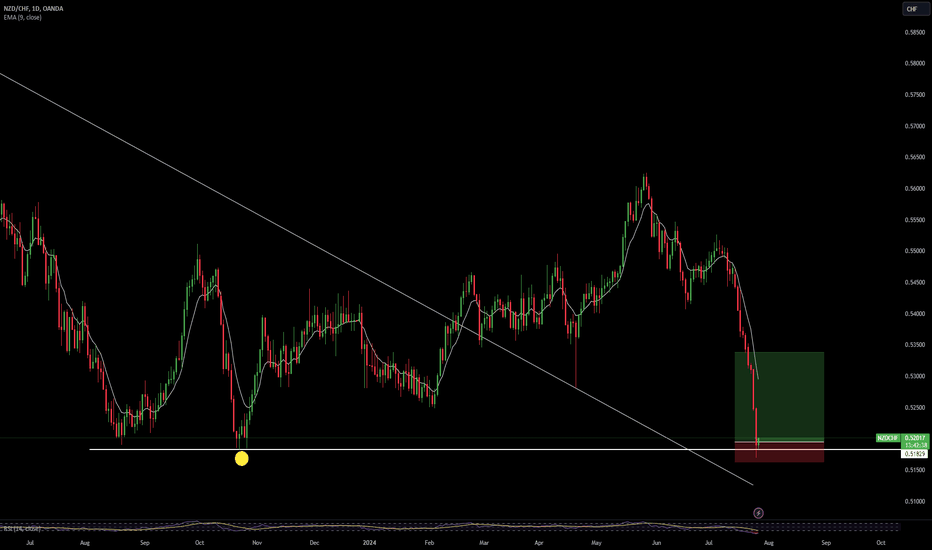Click the 0.51500 price axis label
This screenshot has height=550, width=932.
pos(914,470)
